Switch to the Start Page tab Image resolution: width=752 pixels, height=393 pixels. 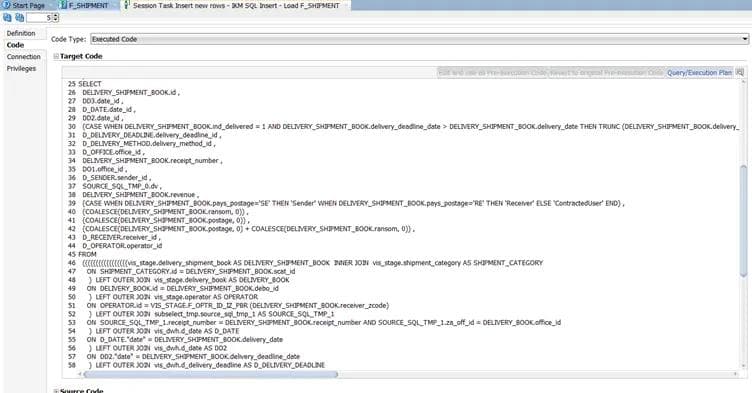click(28, 5)
